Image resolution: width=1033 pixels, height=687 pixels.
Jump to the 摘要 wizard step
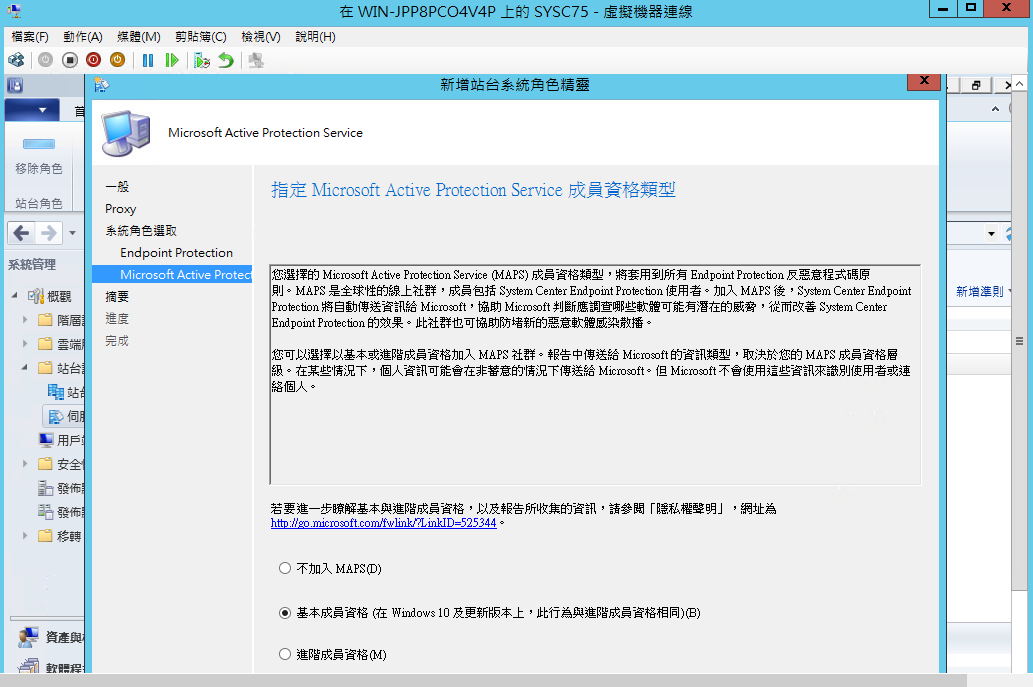[117, 296]
